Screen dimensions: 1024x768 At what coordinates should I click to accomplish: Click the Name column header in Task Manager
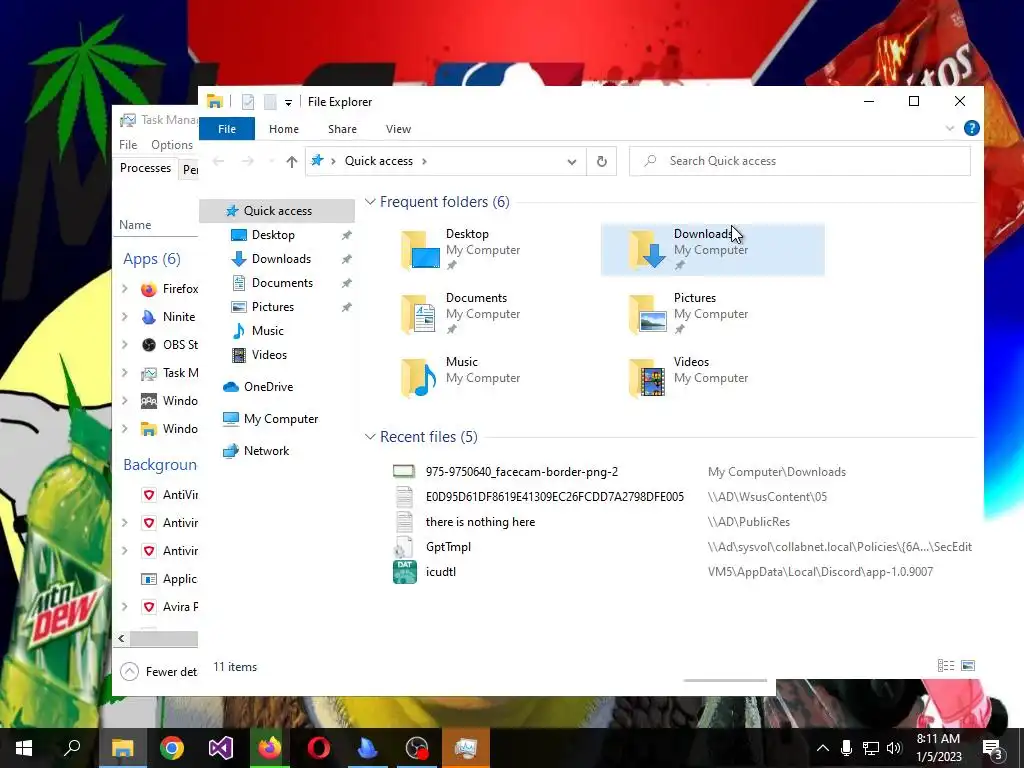point(135,225)
